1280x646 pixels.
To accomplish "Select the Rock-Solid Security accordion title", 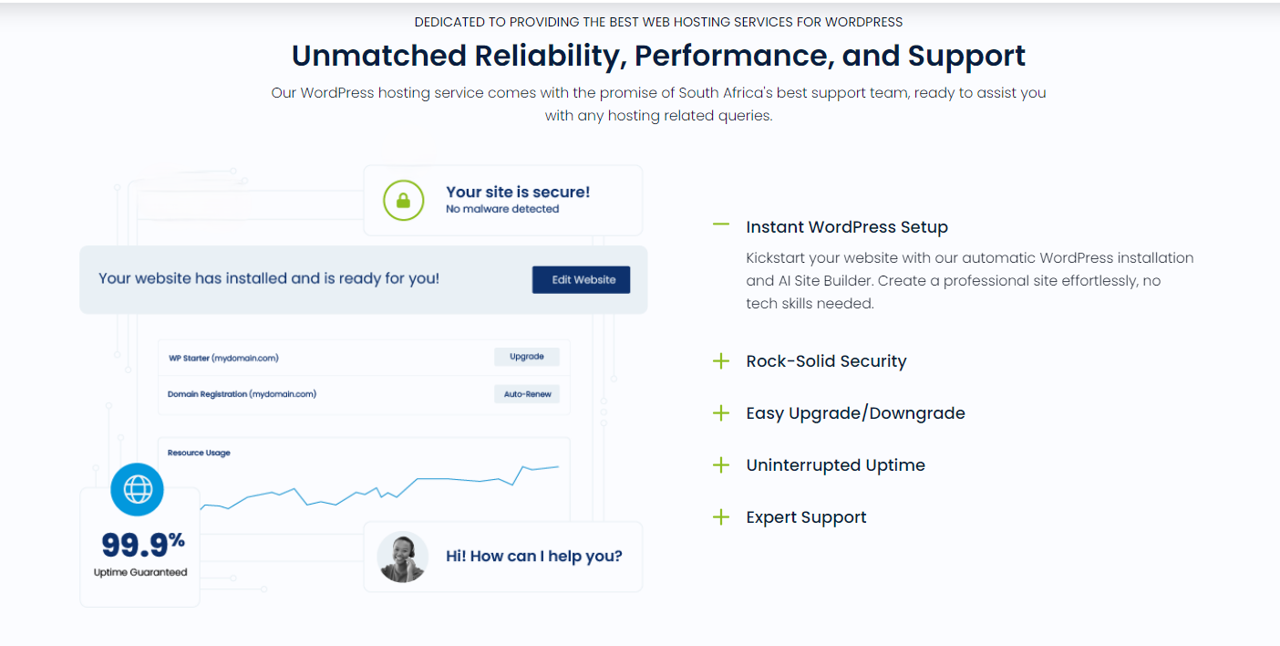I will coord(825,361).
